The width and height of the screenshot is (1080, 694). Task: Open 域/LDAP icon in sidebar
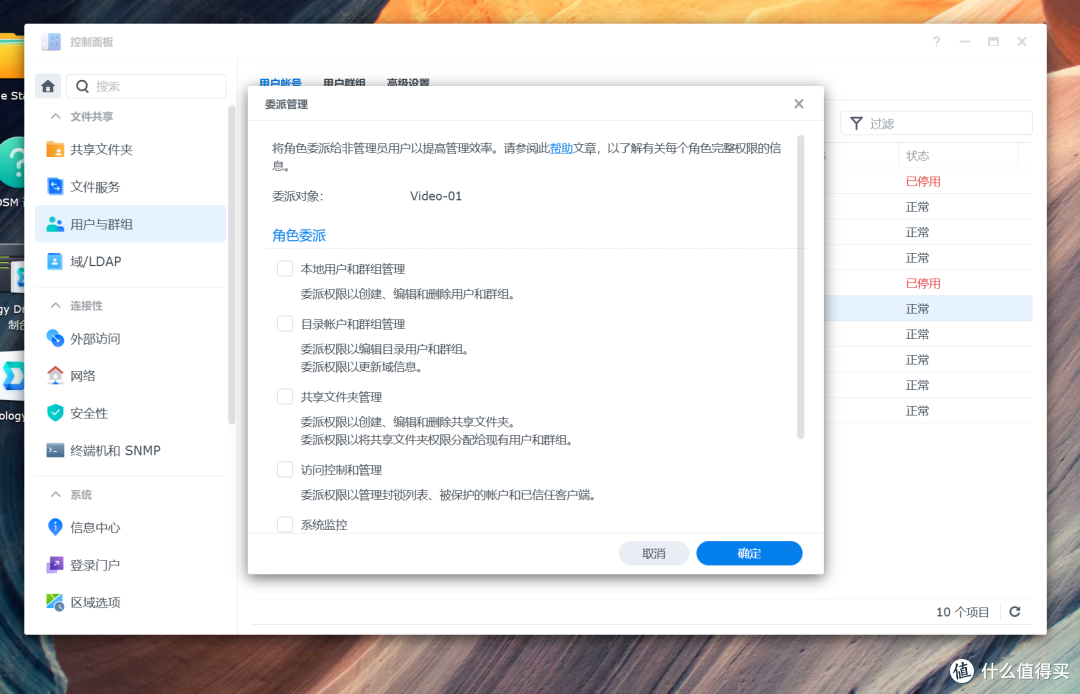coord(55,261)
